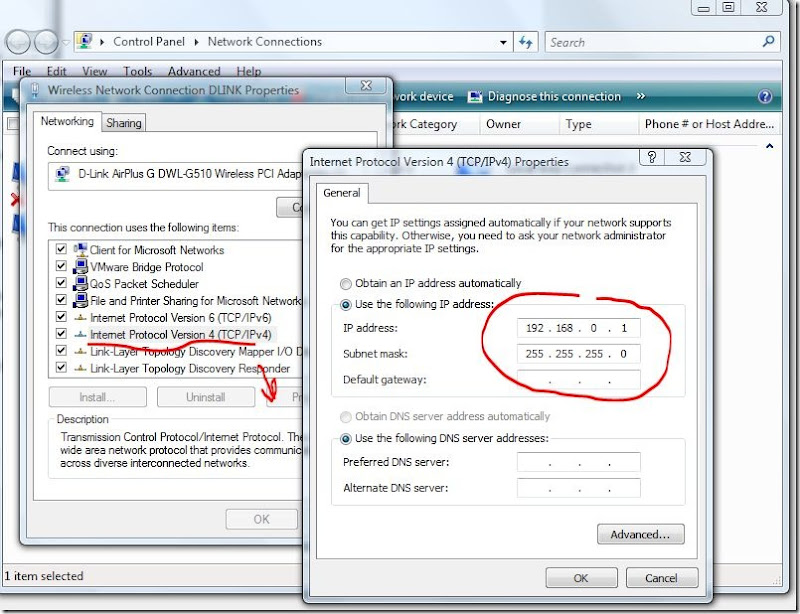
Task: Click the Back navigation arrow button
Action: (x=18, y=42)
